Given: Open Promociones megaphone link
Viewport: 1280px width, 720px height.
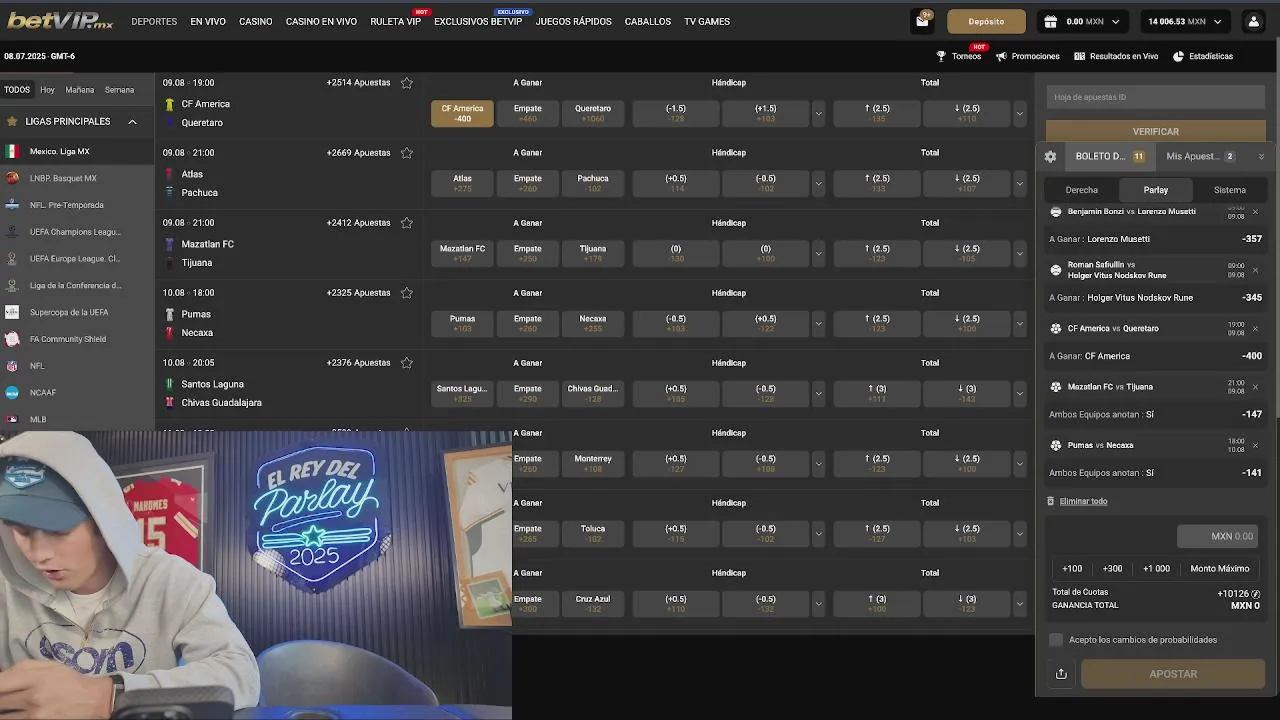Looking at the screenshot, I should [x=1028, y=56].
